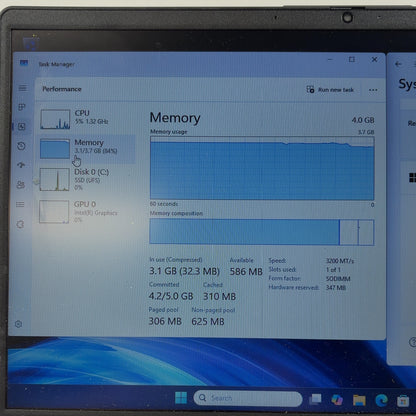
Task: Open the Users sidebar icon
Action: click(x=21, y=184)
